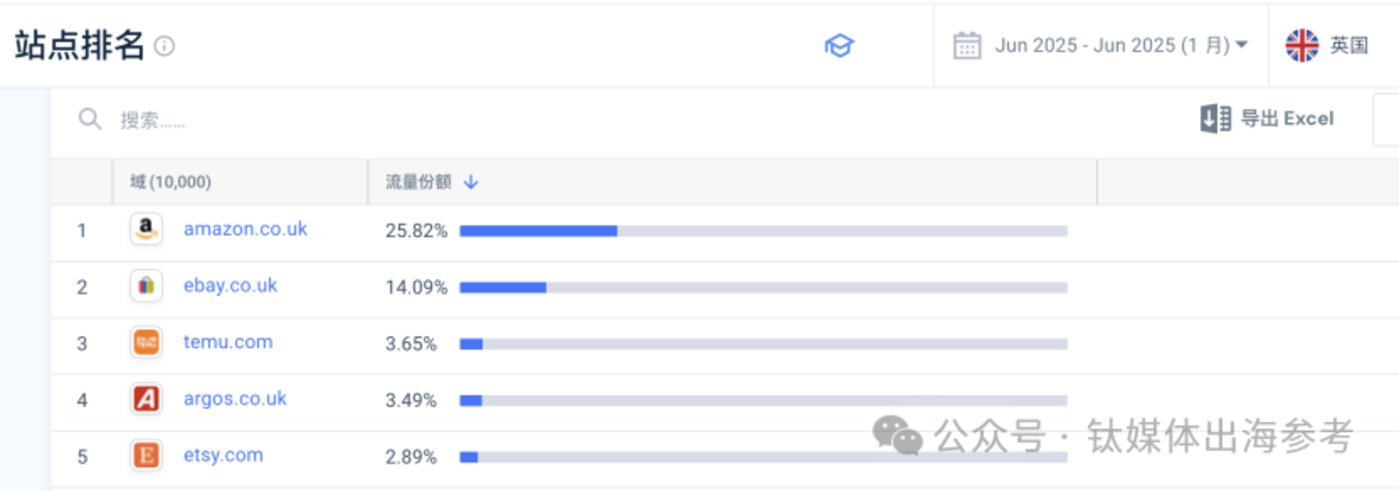Click the info icon beside 站点排名
The height and width of the screenshot is (491, 1399).
click(x=165, y=46)
